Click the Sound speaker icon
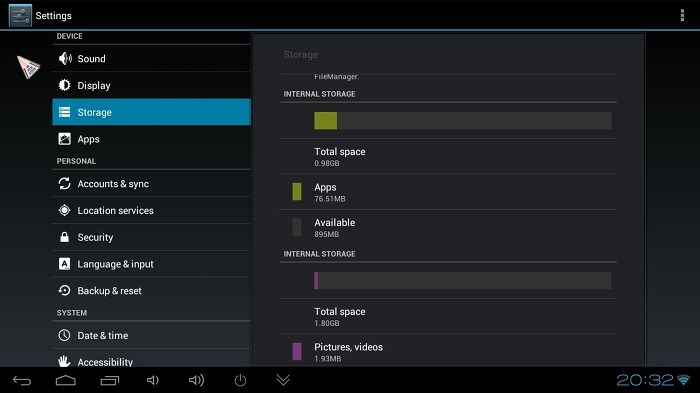700x393 pixels. click(x=65, y=59)
